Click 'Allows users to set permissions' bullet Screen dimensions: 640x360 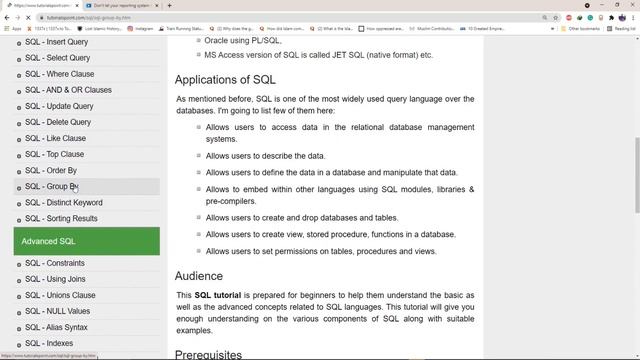tap(321, 251)
